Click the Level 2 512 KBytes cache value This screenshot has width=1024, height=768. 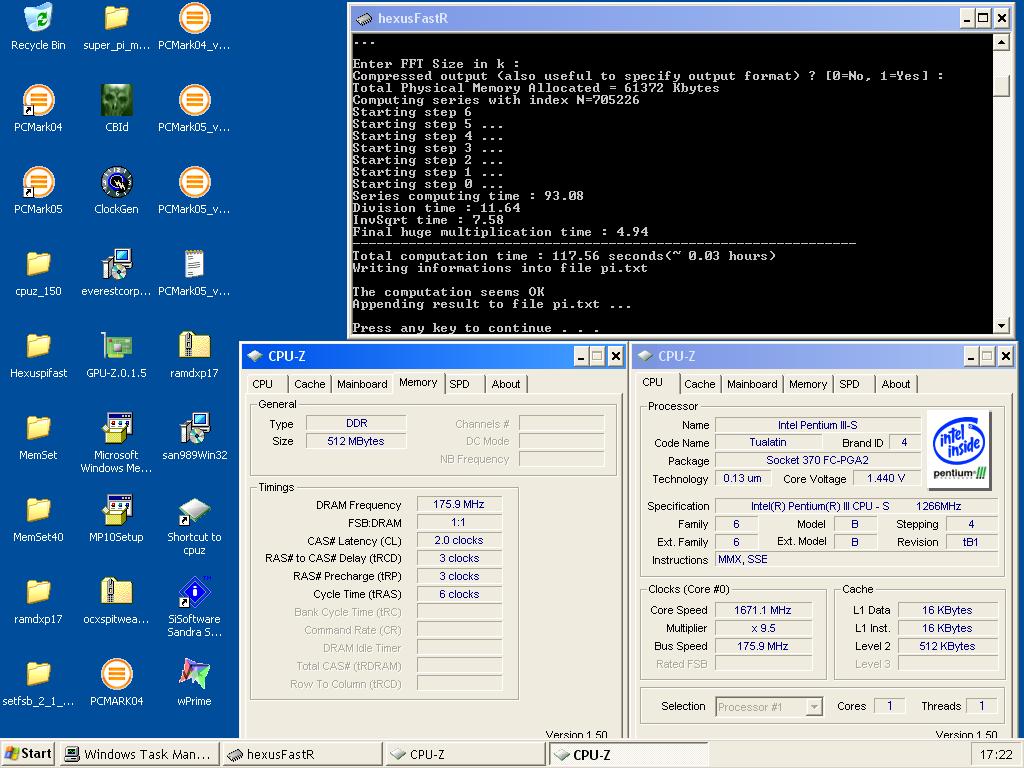pyautogui.click(x=947, y=646)
